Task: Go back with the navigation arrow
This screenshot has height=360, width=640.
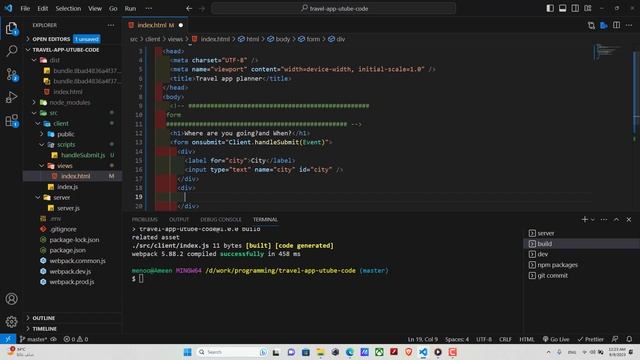Action: [x=189, y=8]
